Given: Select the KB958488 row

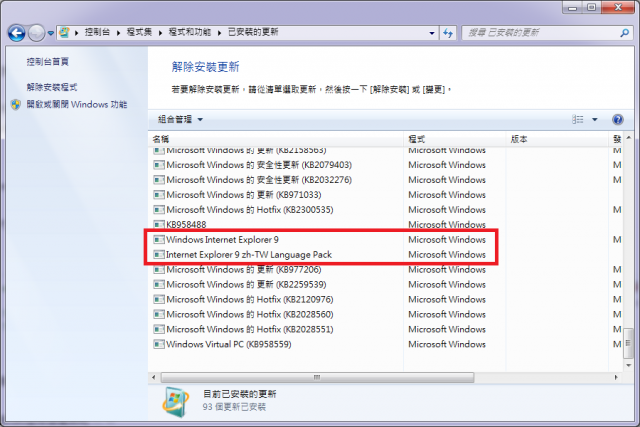Looking at the screenshot, I should pyautogui.click(x=385, y=225).
